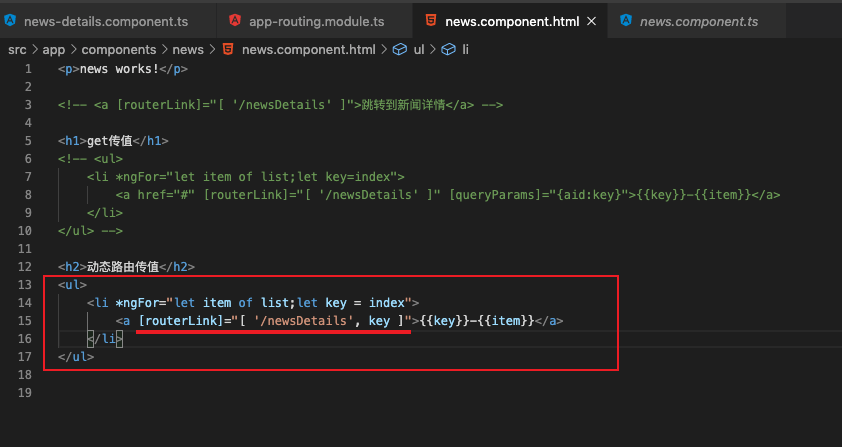Click HTML5 icon on news.component.html tab

pos(431,20)
